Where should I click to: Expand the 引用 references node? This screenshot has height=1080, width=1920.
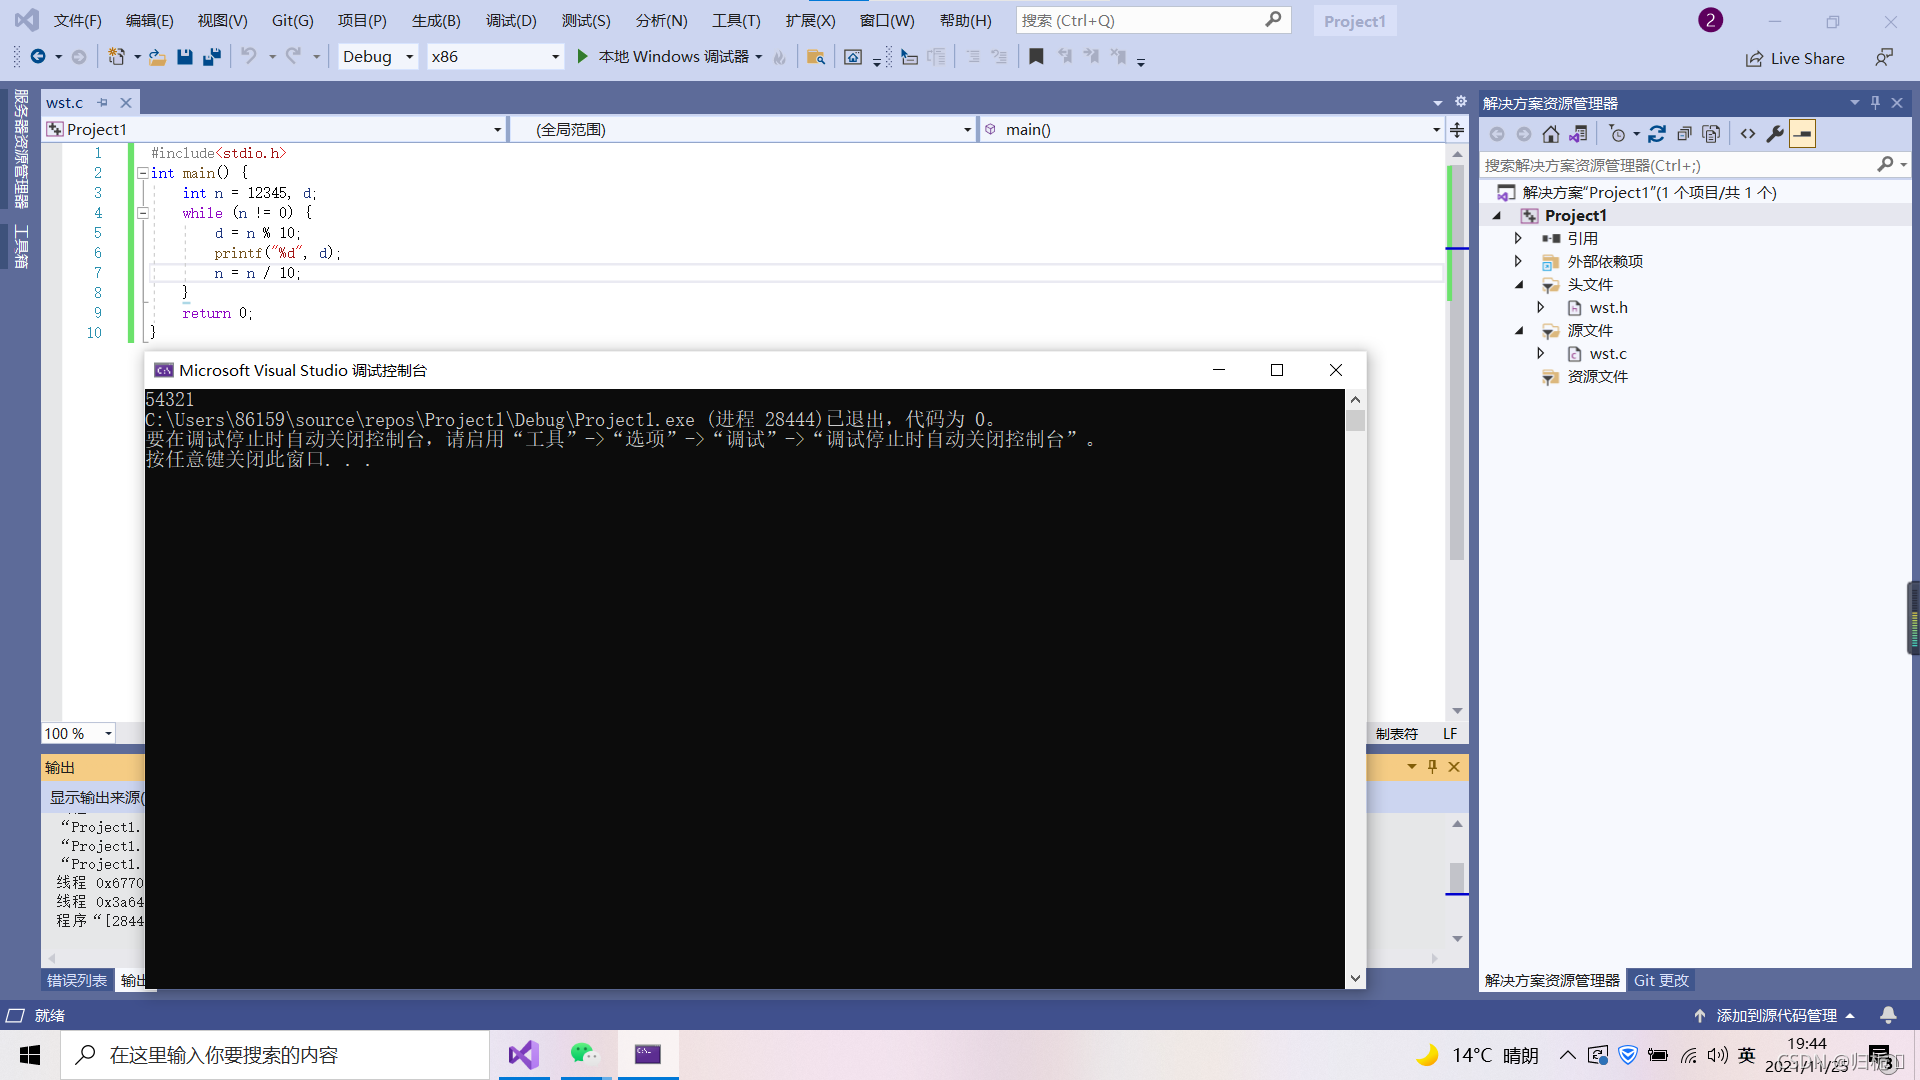[1518, 239]
